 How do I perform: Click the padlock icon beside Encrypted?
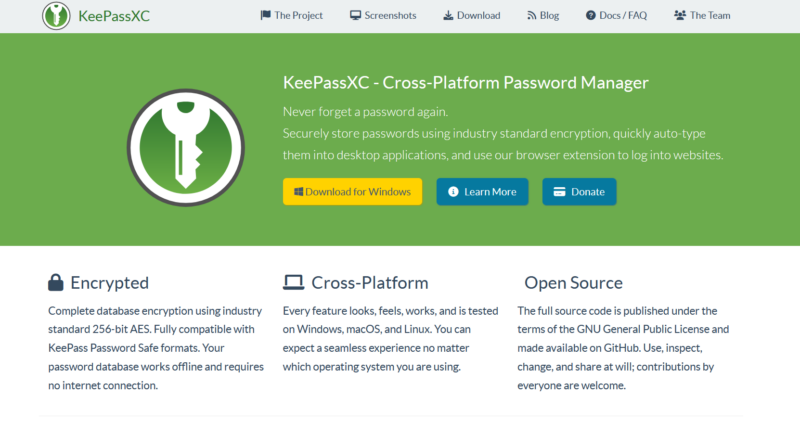click(x=56, y=282)
